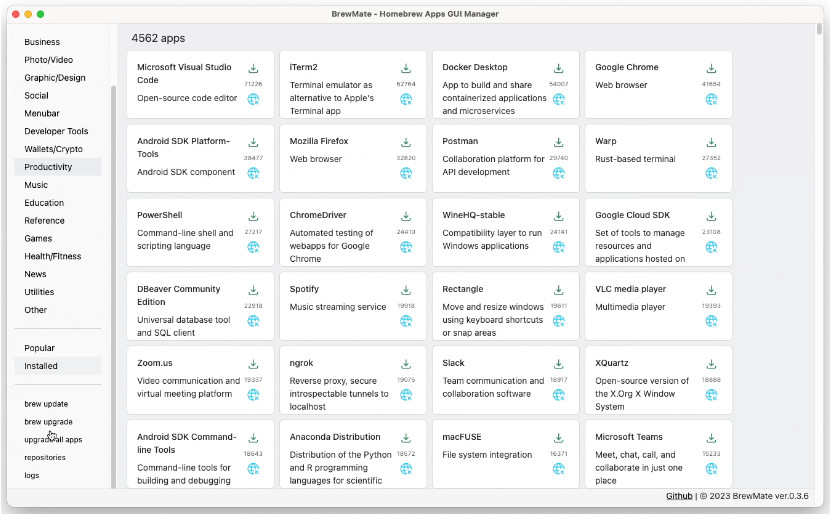Open the repositories view

45,457
